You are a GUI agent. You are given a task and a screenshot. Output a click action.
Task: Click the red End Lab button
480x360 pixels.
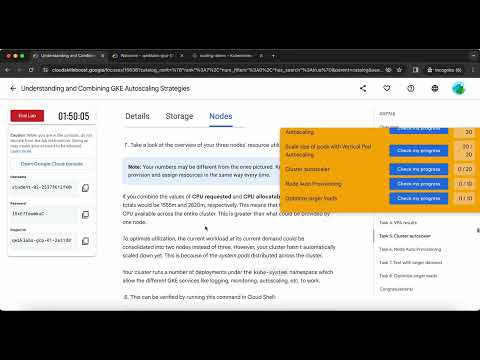27,116
